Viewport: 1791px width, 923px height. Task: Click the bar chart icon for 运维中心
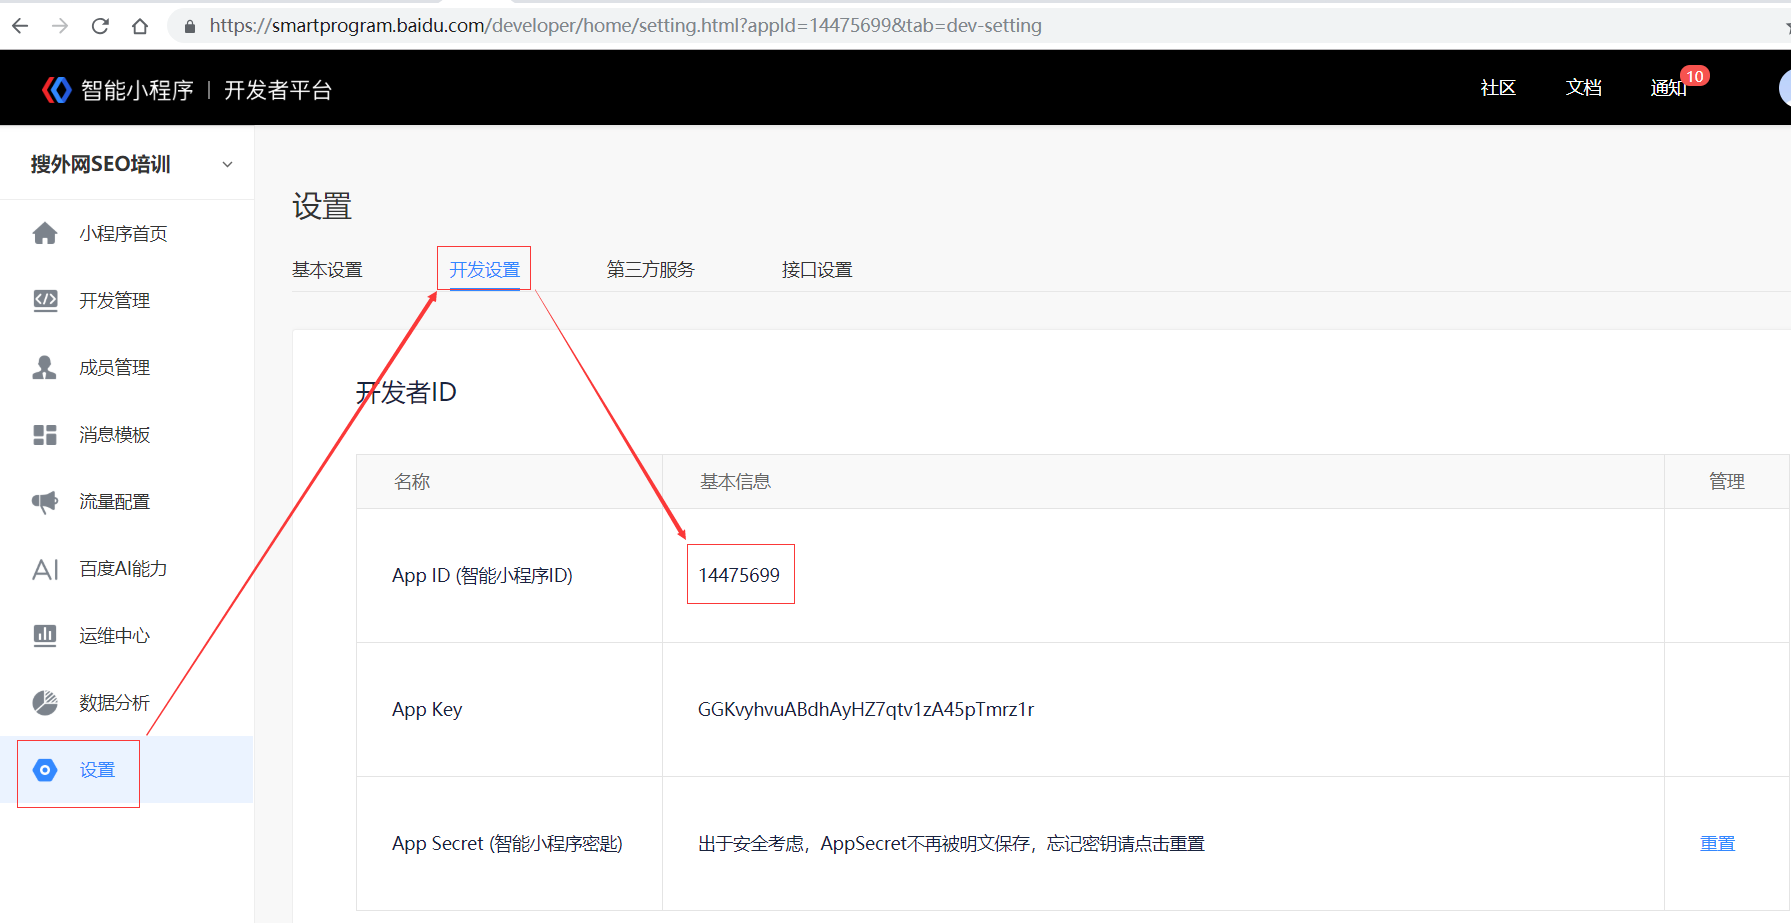(45, 635)
